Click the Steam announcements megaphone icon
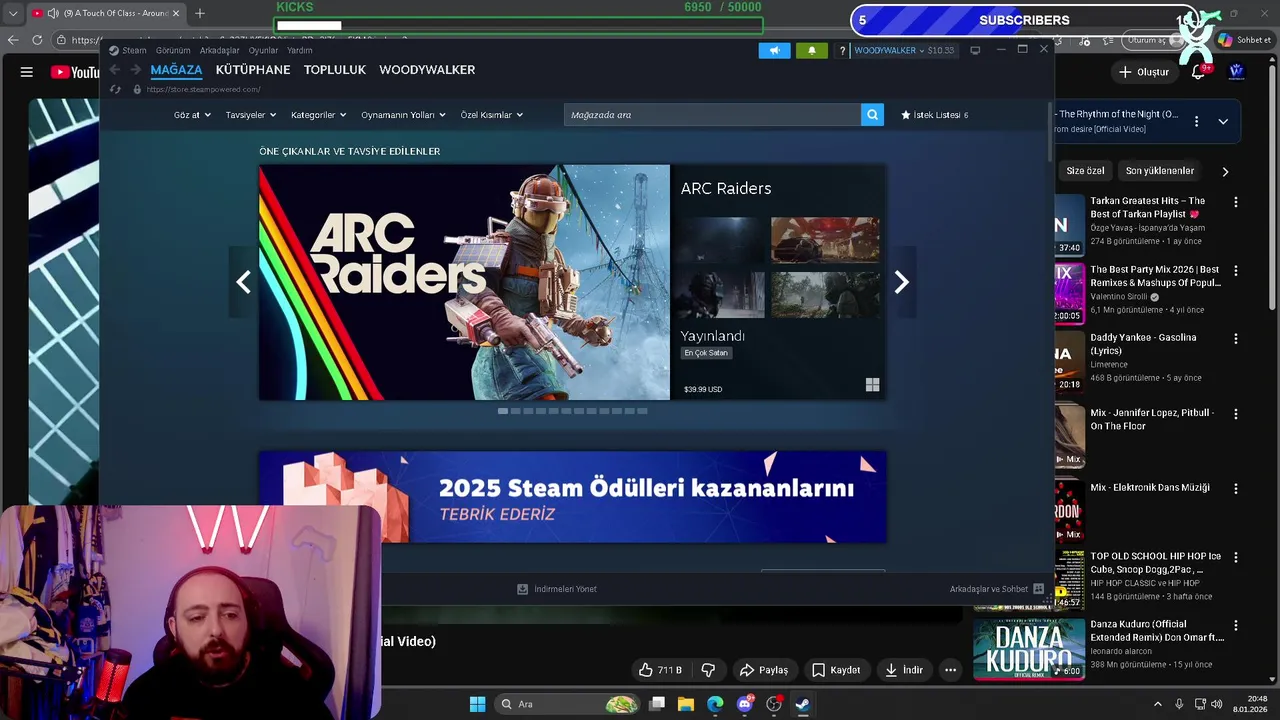Viewport: 1280px width, 720px height. (x=774, y=50)
